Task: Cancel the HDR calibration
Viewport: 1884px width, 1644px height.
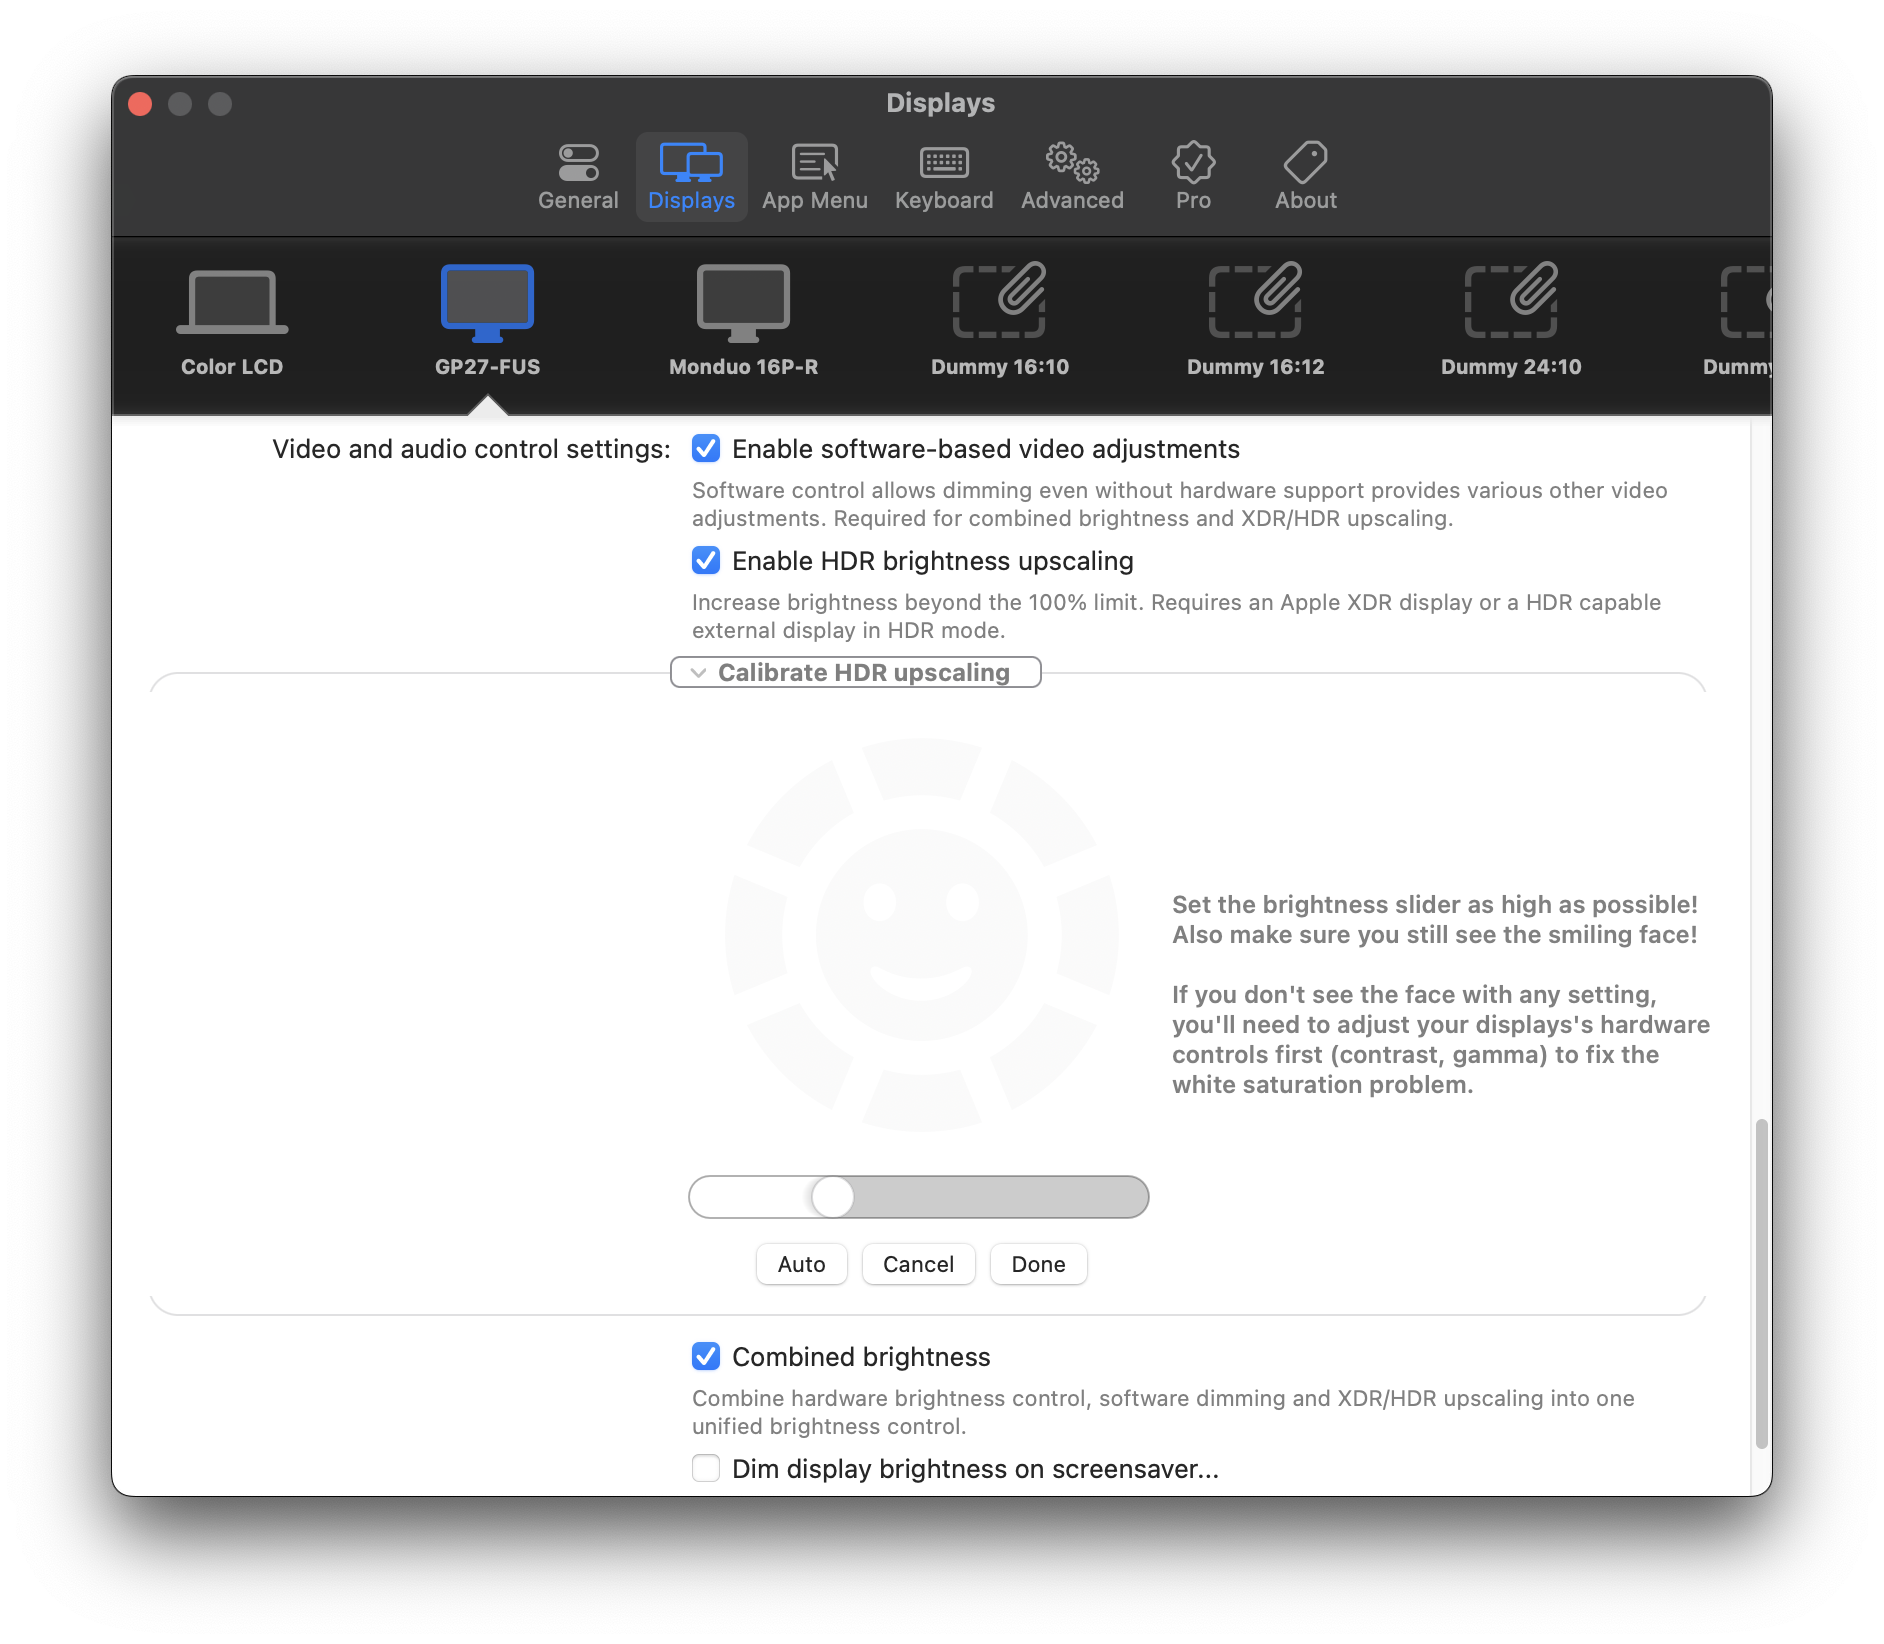Action: click(x=917, y=1264)
